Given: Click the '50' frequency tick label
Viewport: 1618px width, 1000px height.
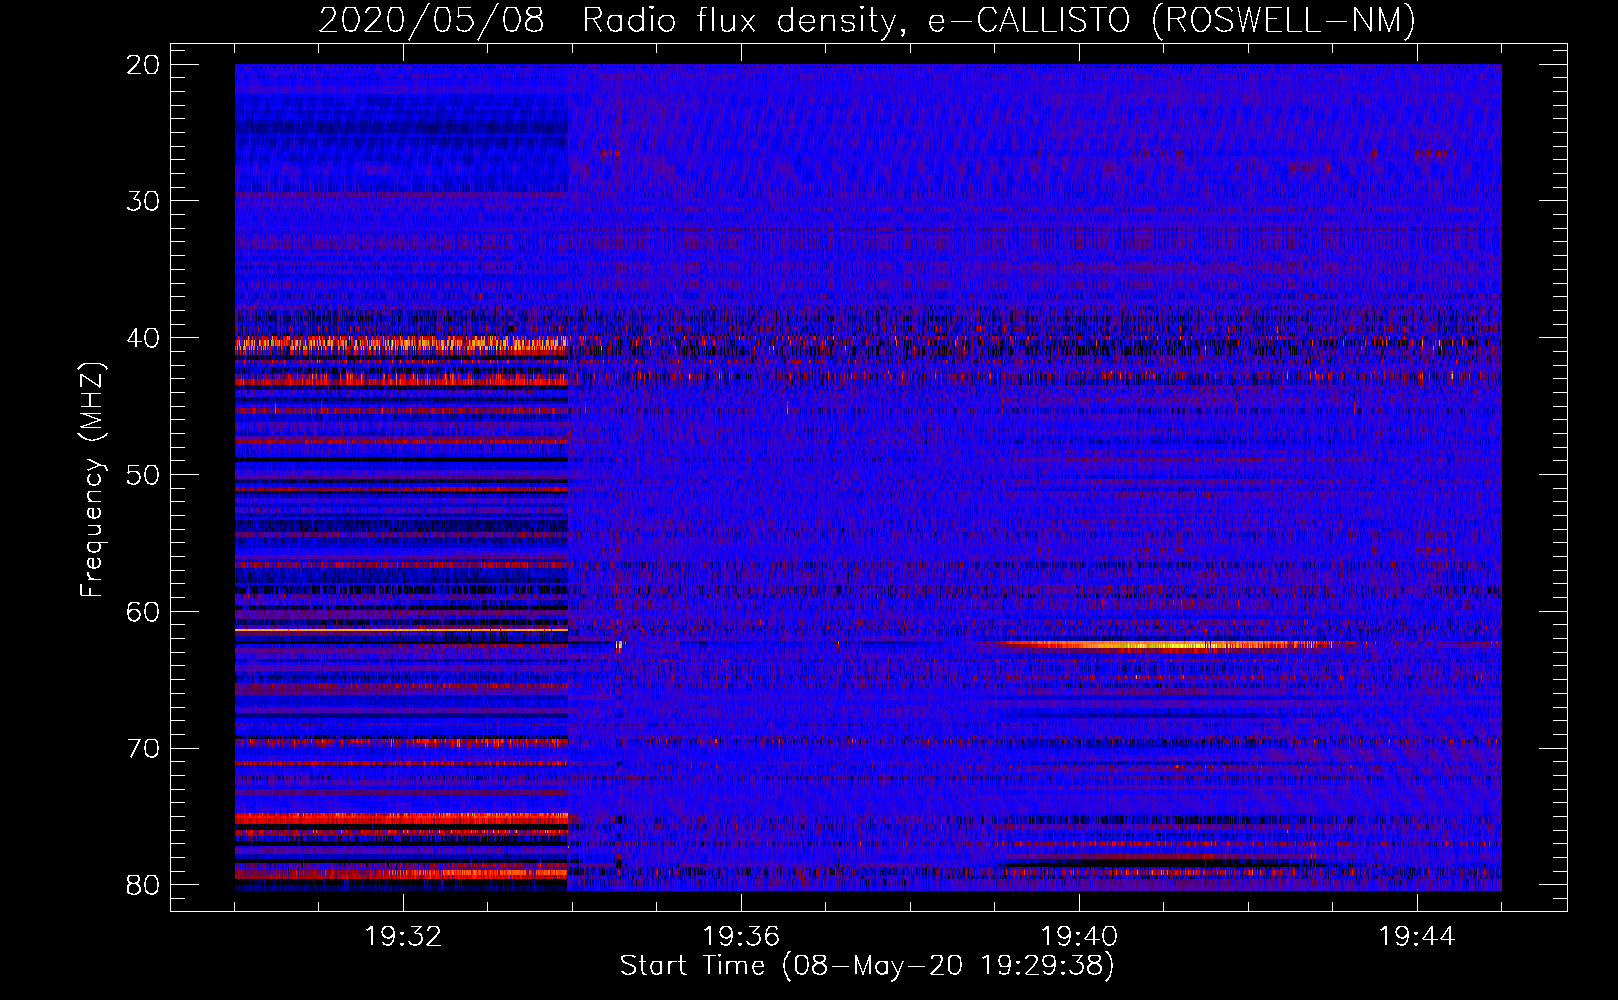Looking at the screenshot, I should pos(143,475).
